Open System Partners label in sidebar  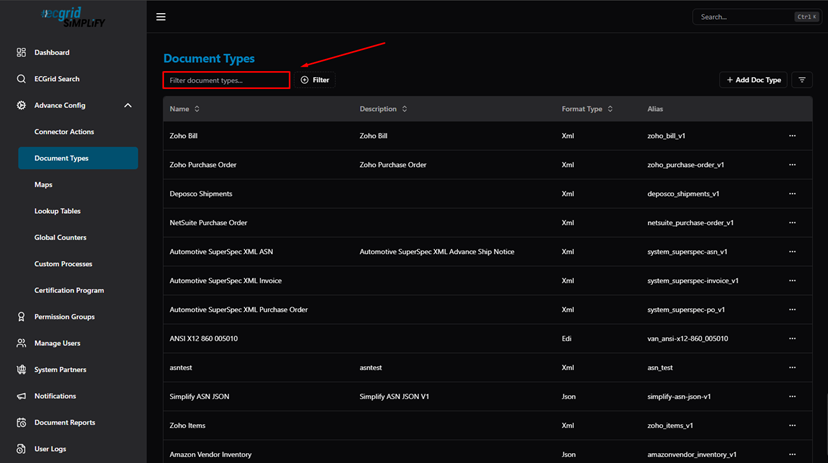tap(60, 370)
